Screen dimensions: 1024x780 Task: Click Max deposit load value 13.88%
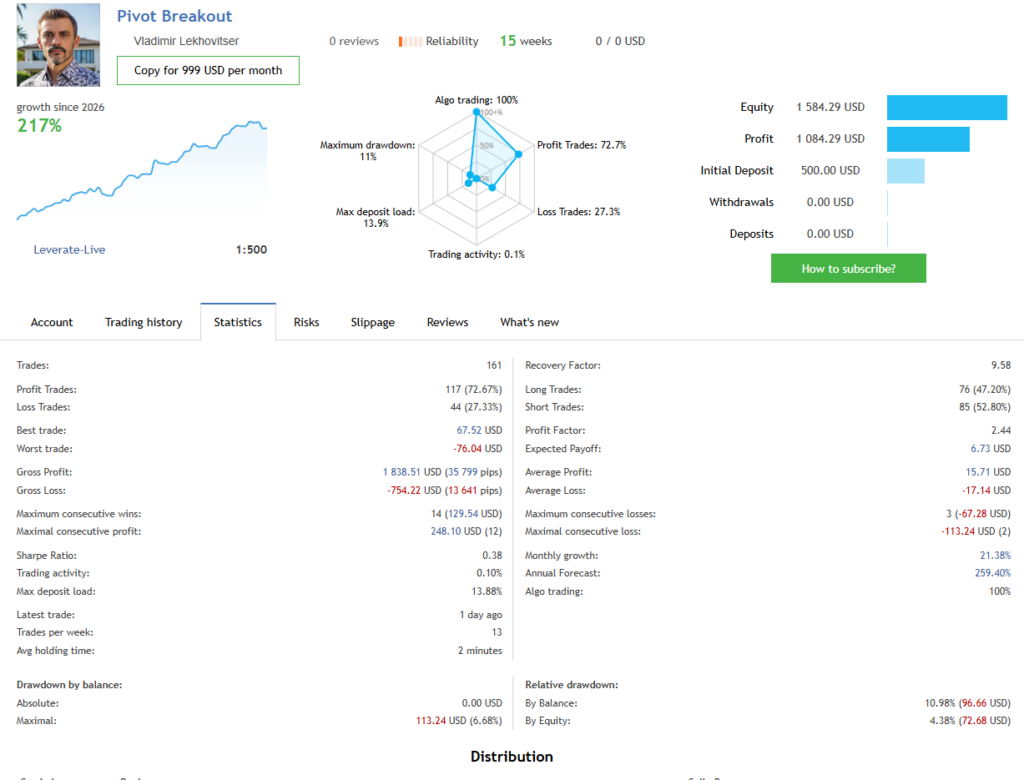[487, 591]
